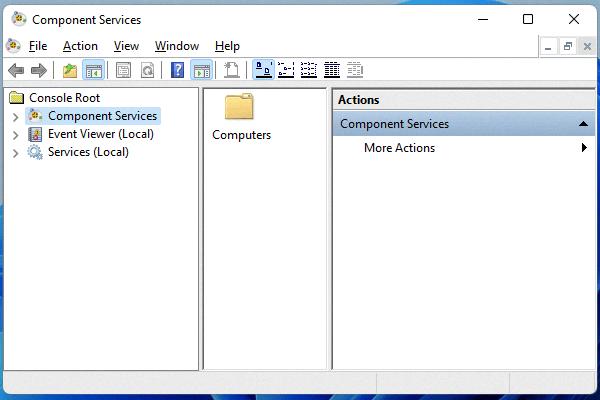Open the Action menu
The width and height of the screenshot is (600, 400).
80,46
